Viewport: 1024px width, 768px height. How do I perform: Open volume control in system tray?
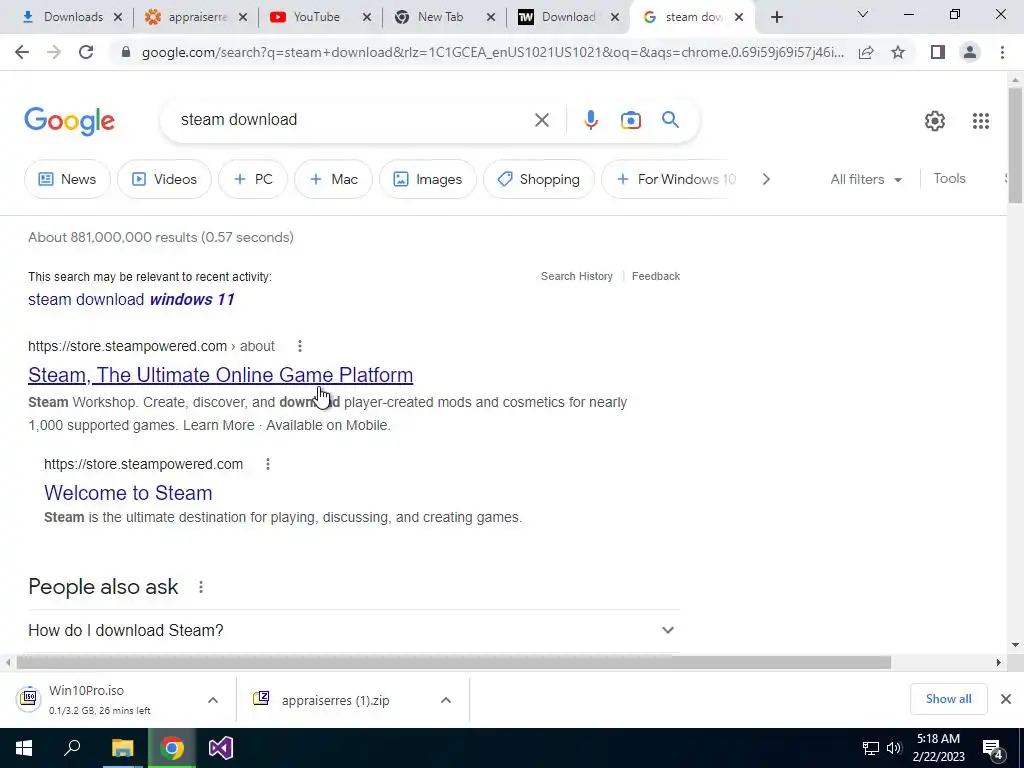click(894, 748)
